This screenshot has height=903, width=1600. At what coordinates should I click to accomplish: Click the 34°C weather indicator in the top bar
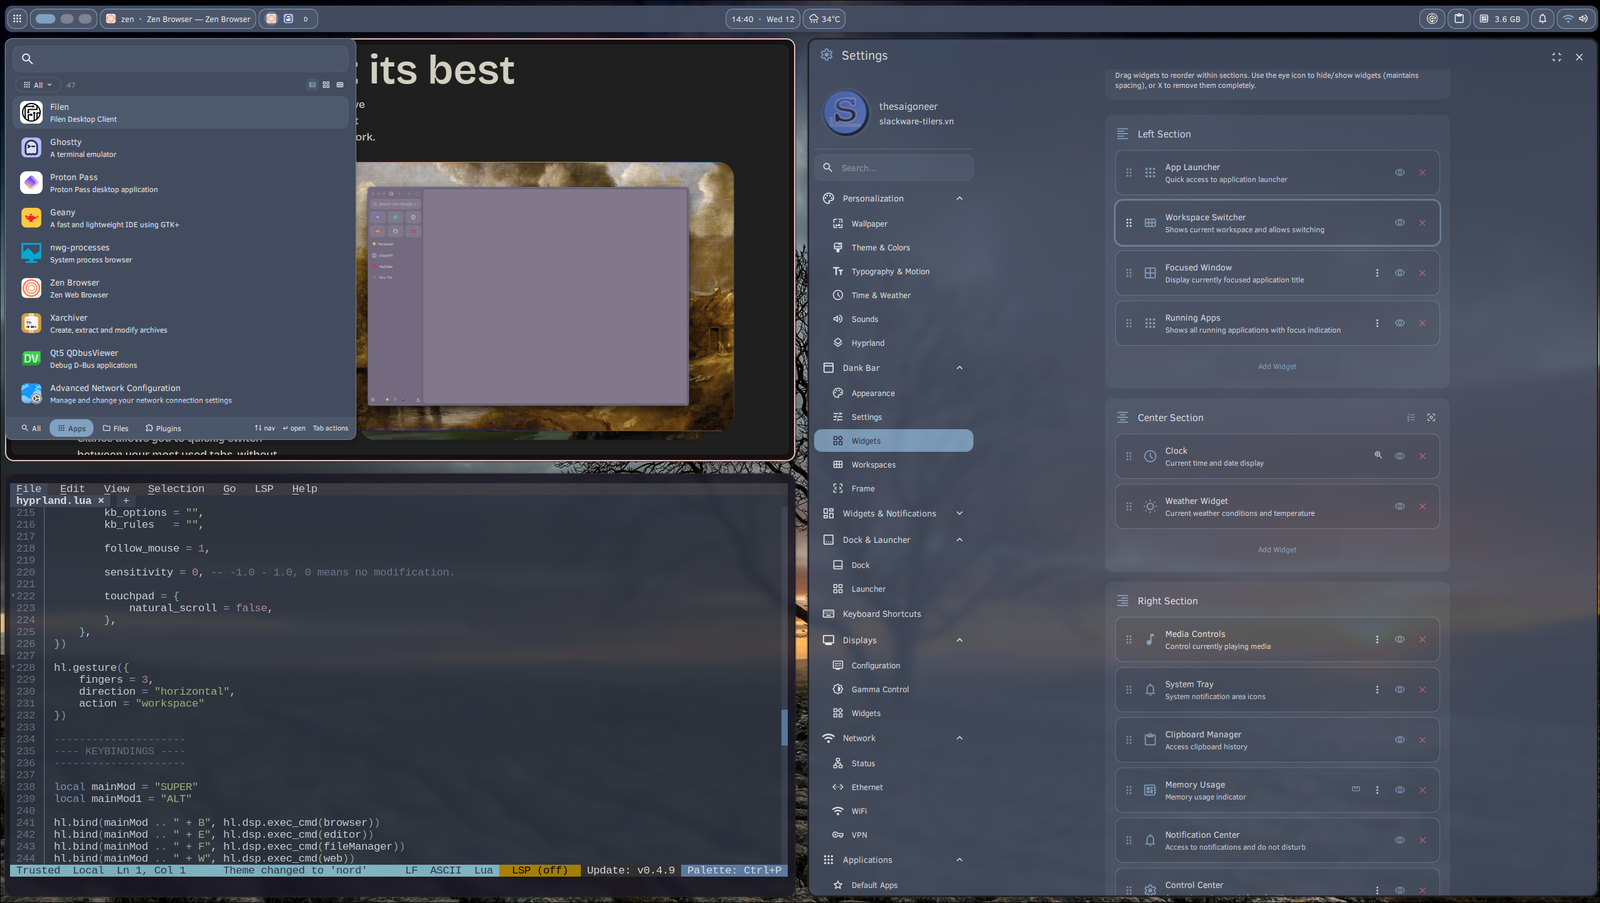[x=825, y=18]
